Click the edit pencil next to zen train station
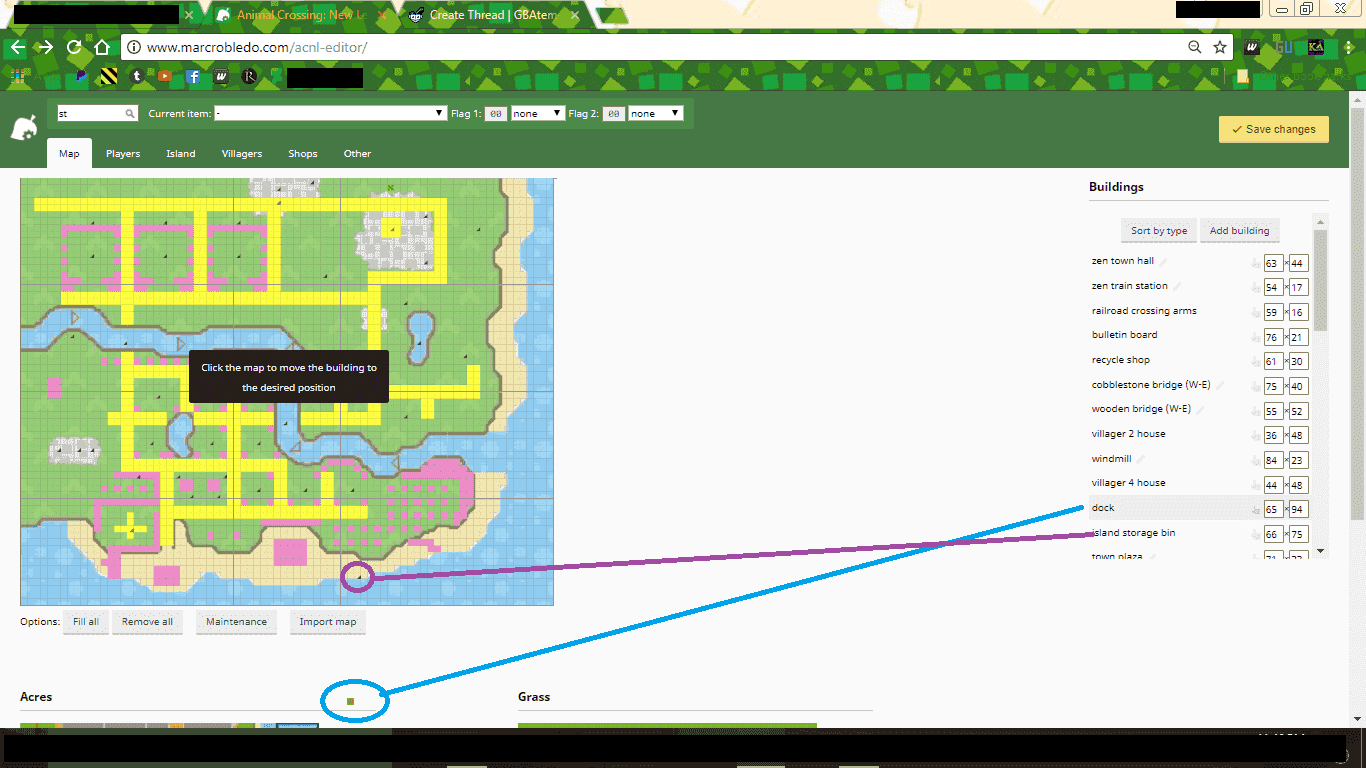Viewport: 1366px width, 768px height. pos(1177,286)
